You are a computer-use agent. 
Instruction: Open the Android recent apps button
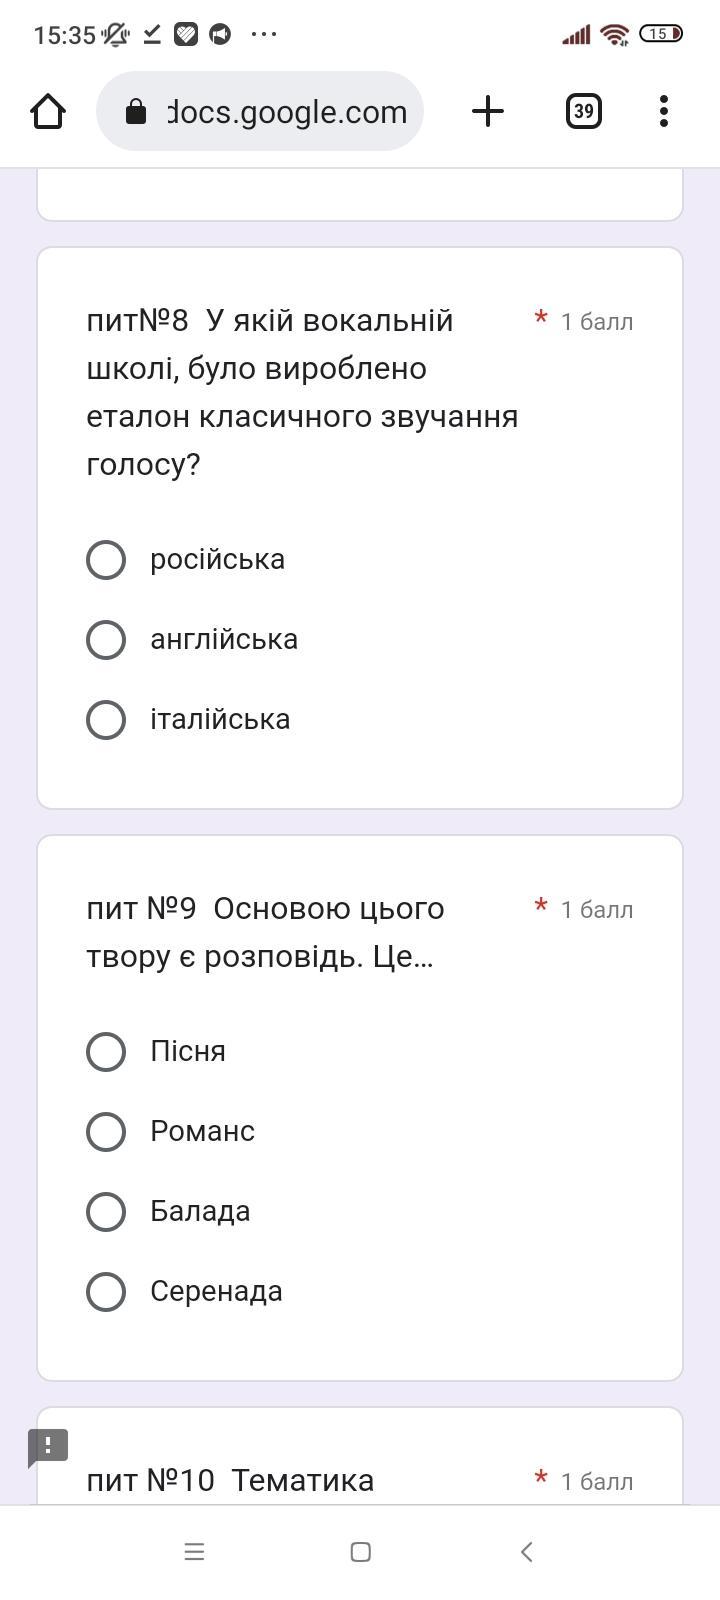[x=194, y=1551]
